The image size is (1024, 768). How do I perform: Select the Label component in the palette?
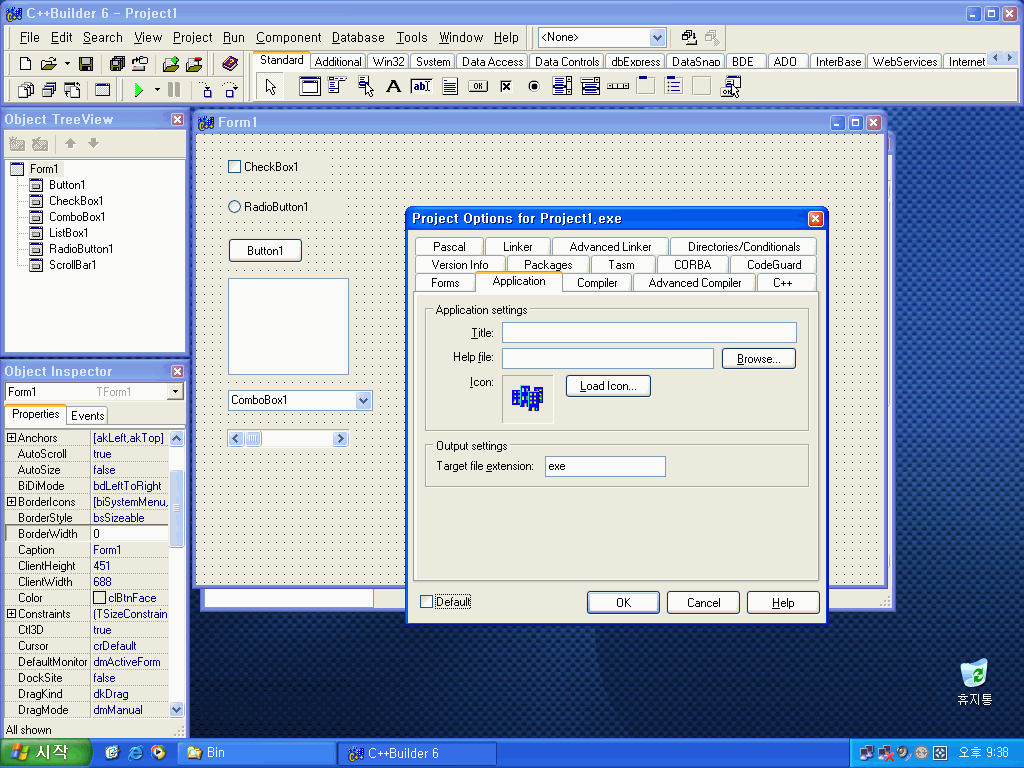tap(393, 87)
